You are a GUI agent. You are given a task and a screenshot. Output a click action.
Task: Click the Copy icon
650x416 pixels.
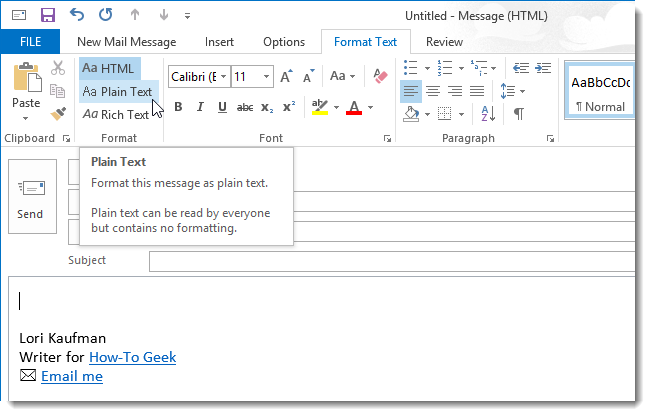click(58, 91)
